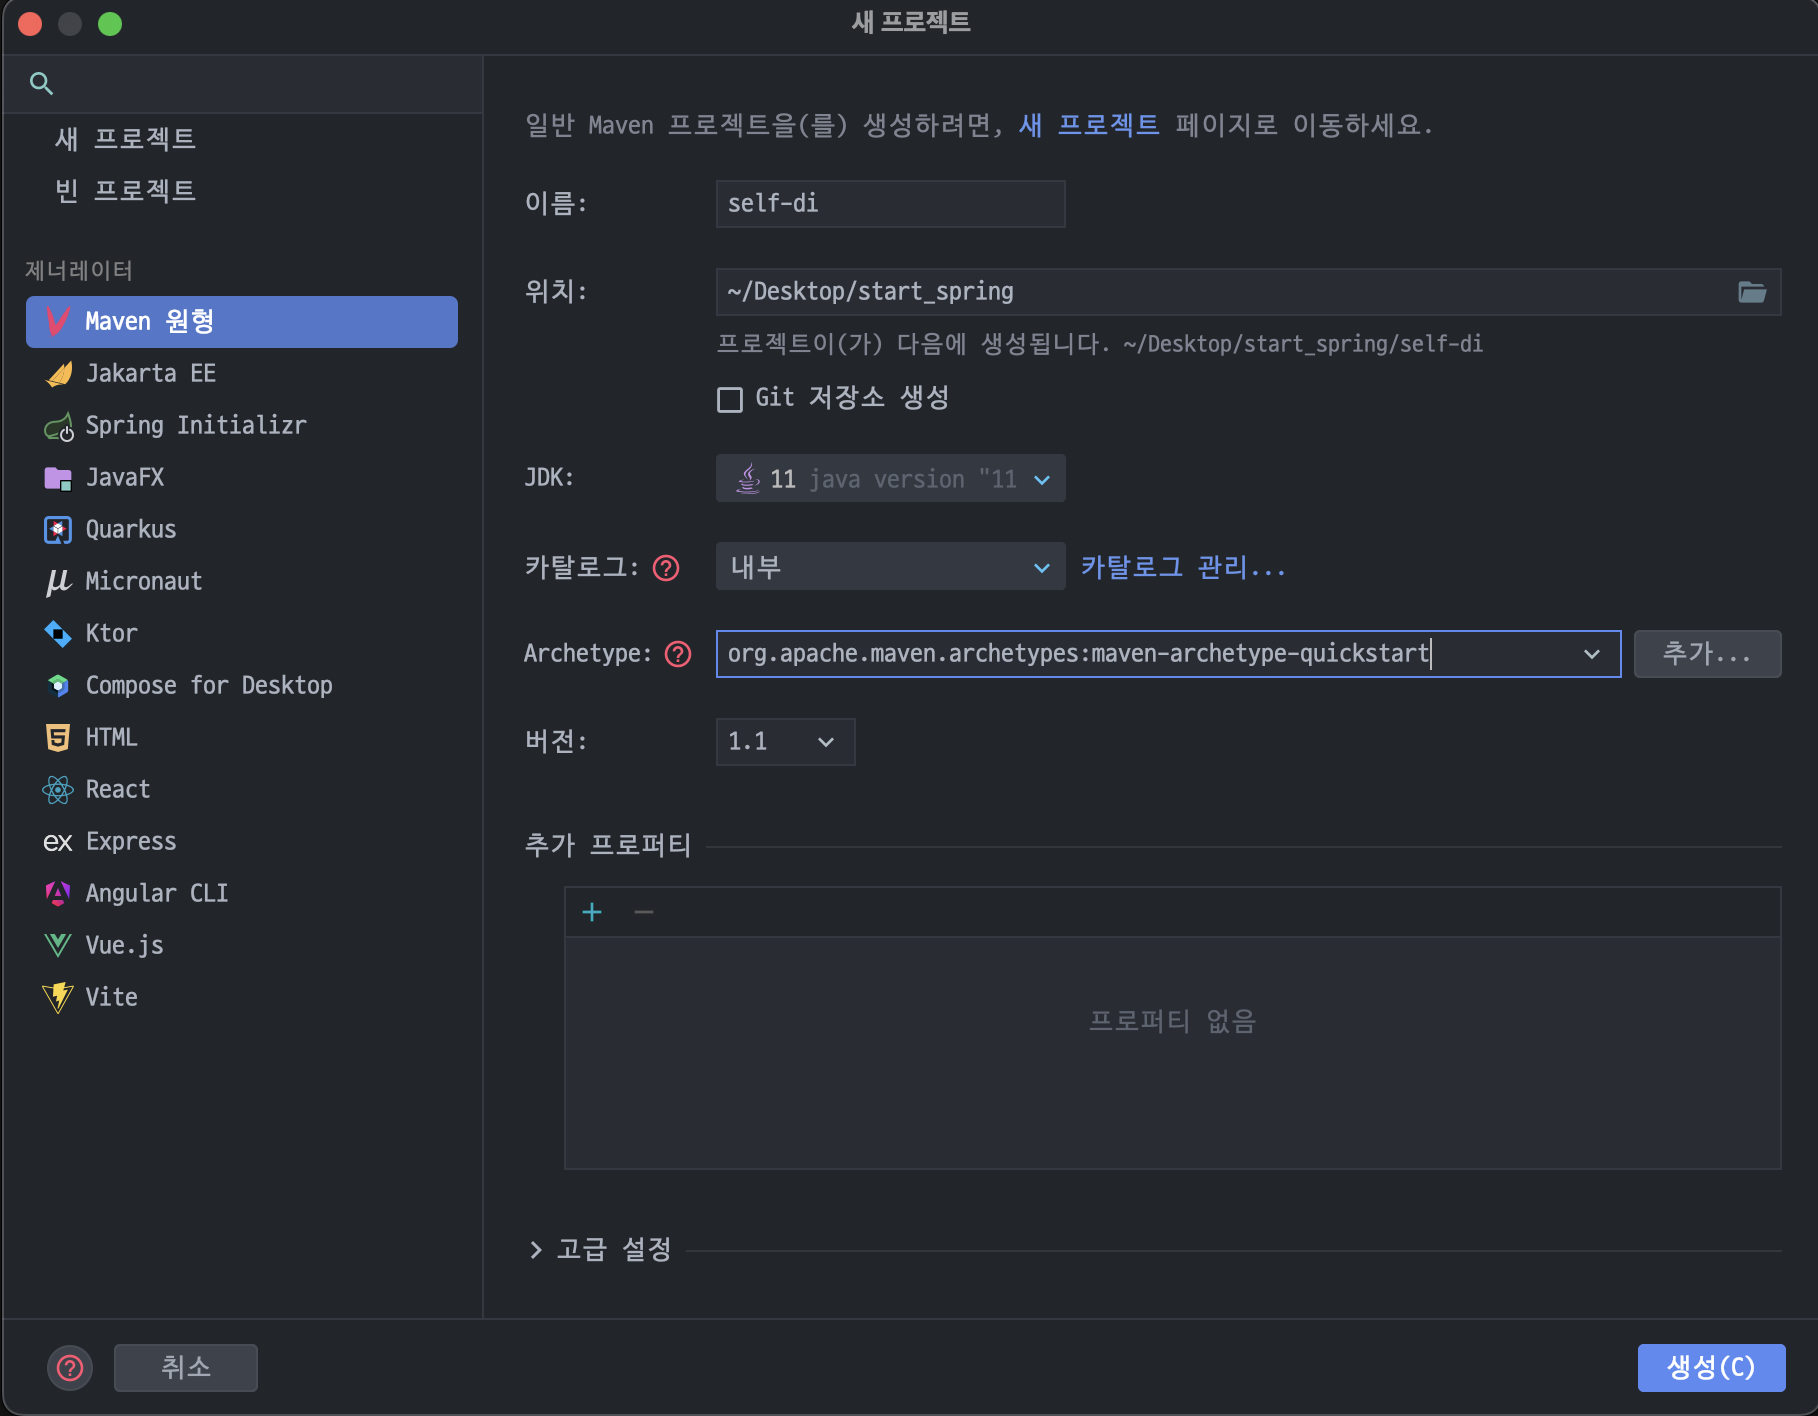Screen dimensions: 1818x1416
Task: Click the Maven archetype generator icon
Action: [x=58, y=321]
